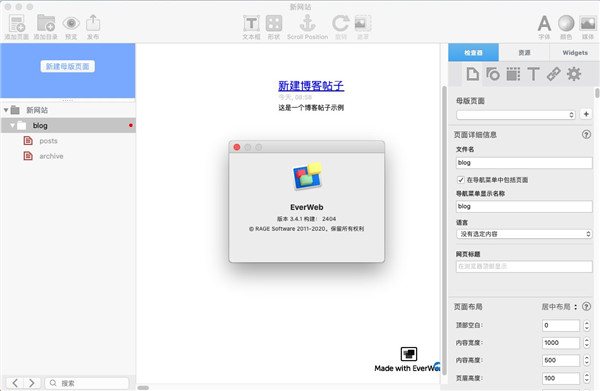The height and width of the screenshot is (391, 600).
Task: Click the Publish share icon
Action: [x=93, y=24]
